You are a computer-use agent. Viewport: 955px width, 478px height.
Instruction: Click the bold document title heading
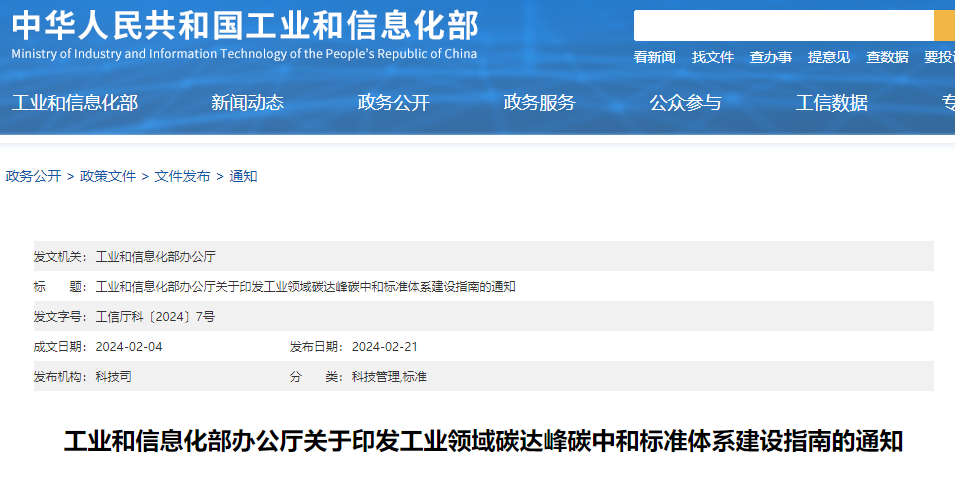click(483, 441)
